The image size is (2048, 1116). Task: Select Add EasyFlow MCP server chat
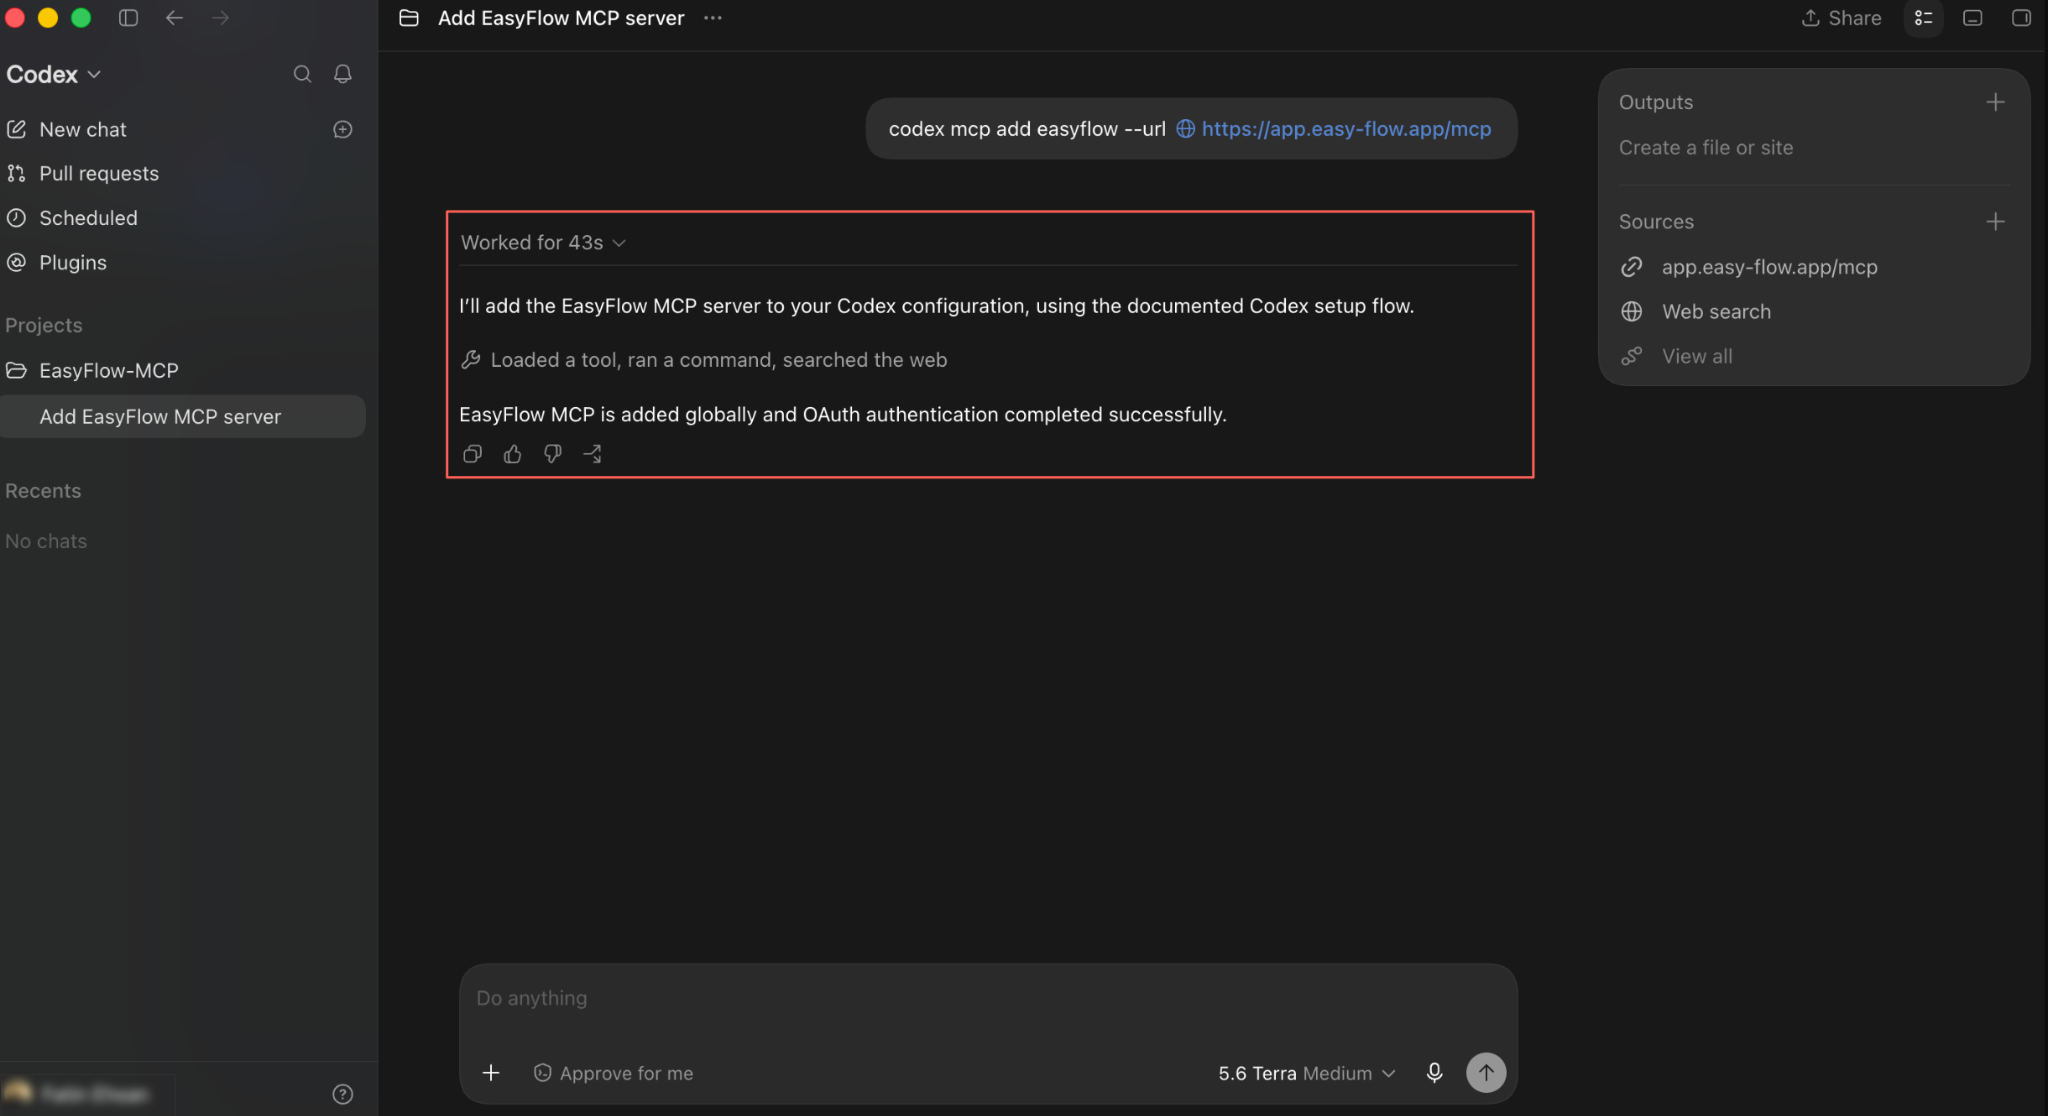pyautogui.click(x=183, y=416)
